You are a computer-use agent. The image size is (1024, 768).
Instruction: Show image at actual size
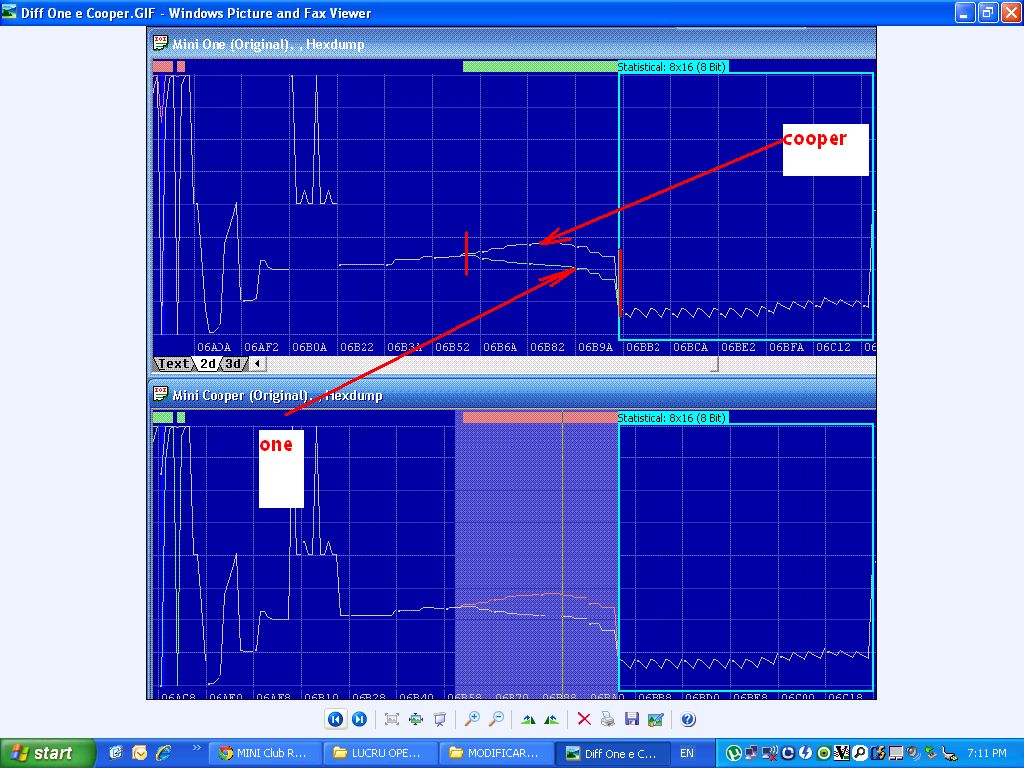coord(415,719)
